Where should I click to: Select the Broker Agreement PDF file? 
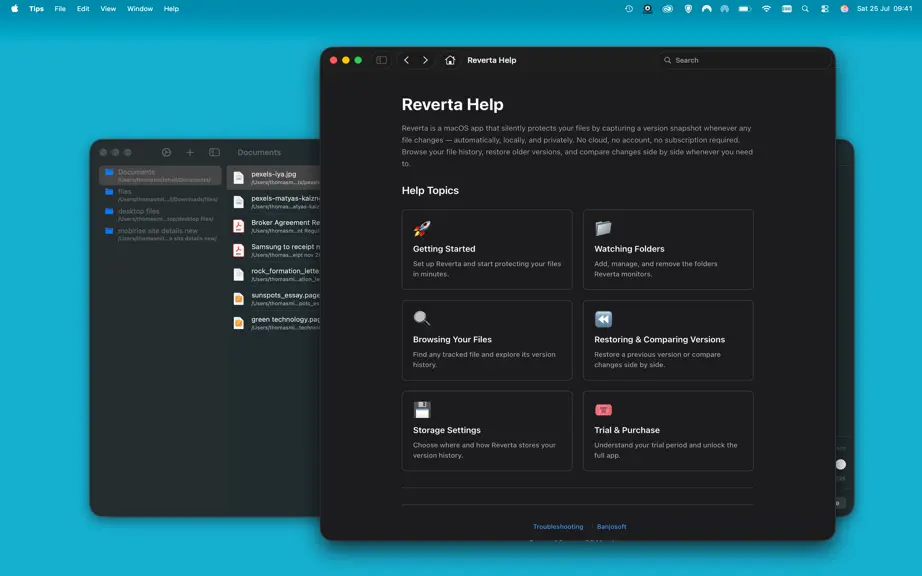pos(273,226)
